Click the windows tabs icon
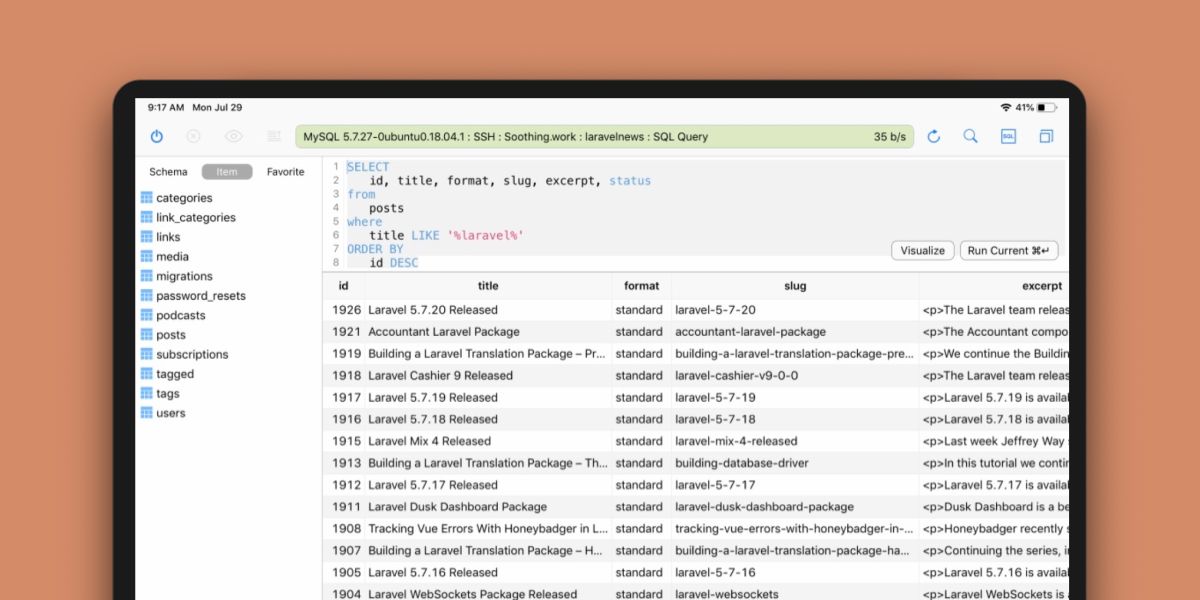This screenshot has width=1200, height=600. pyautogui.click(x=1045, y=136)
